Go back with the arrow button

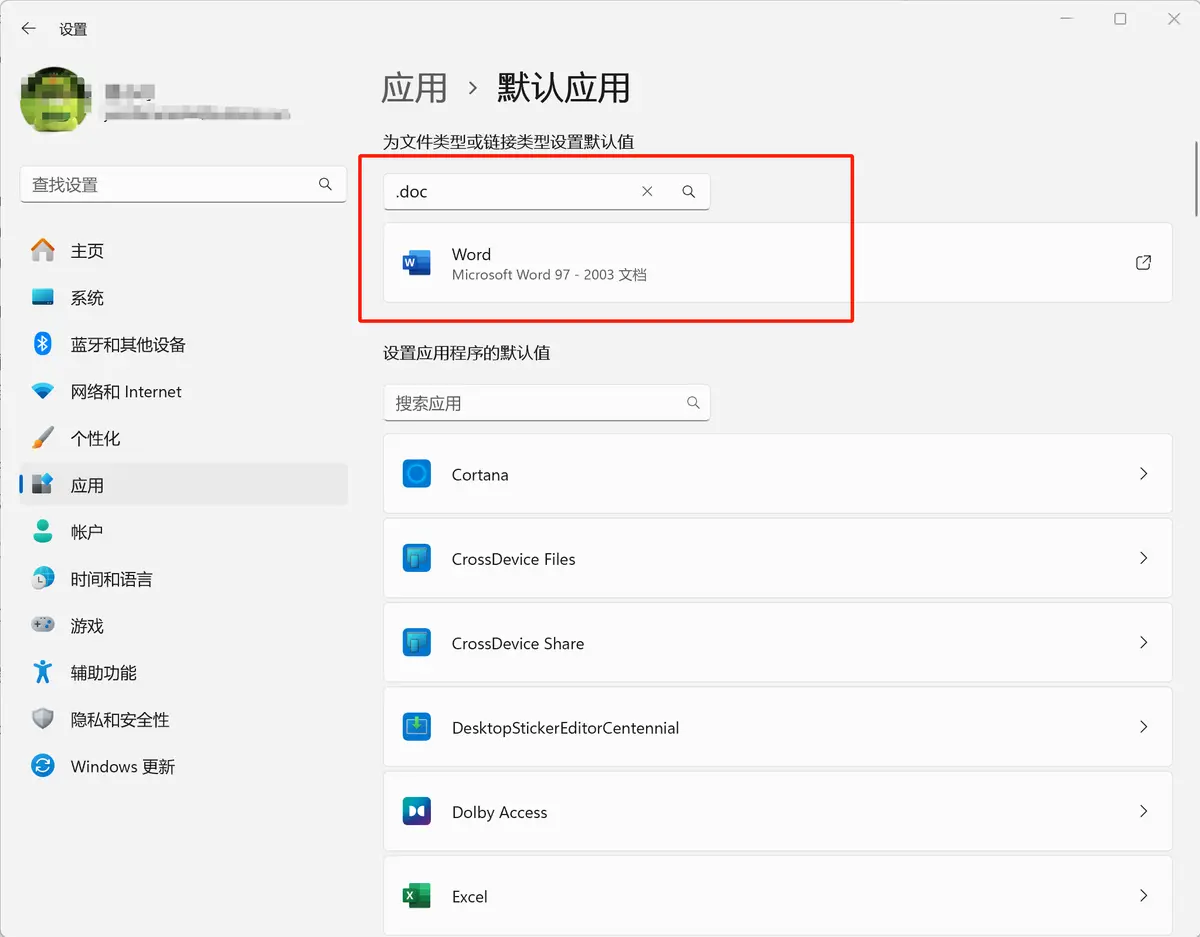(x=28, y=29)
